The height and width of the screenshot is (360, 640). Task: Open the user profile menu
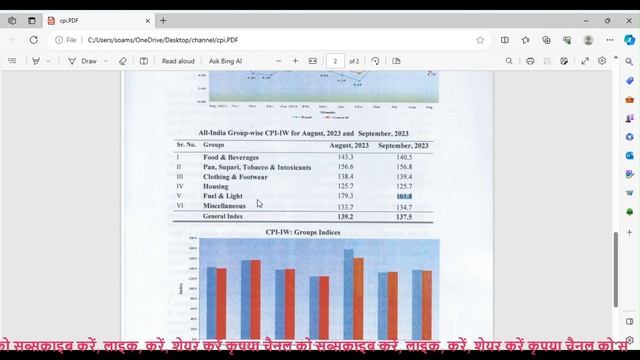tap(588, 40)
